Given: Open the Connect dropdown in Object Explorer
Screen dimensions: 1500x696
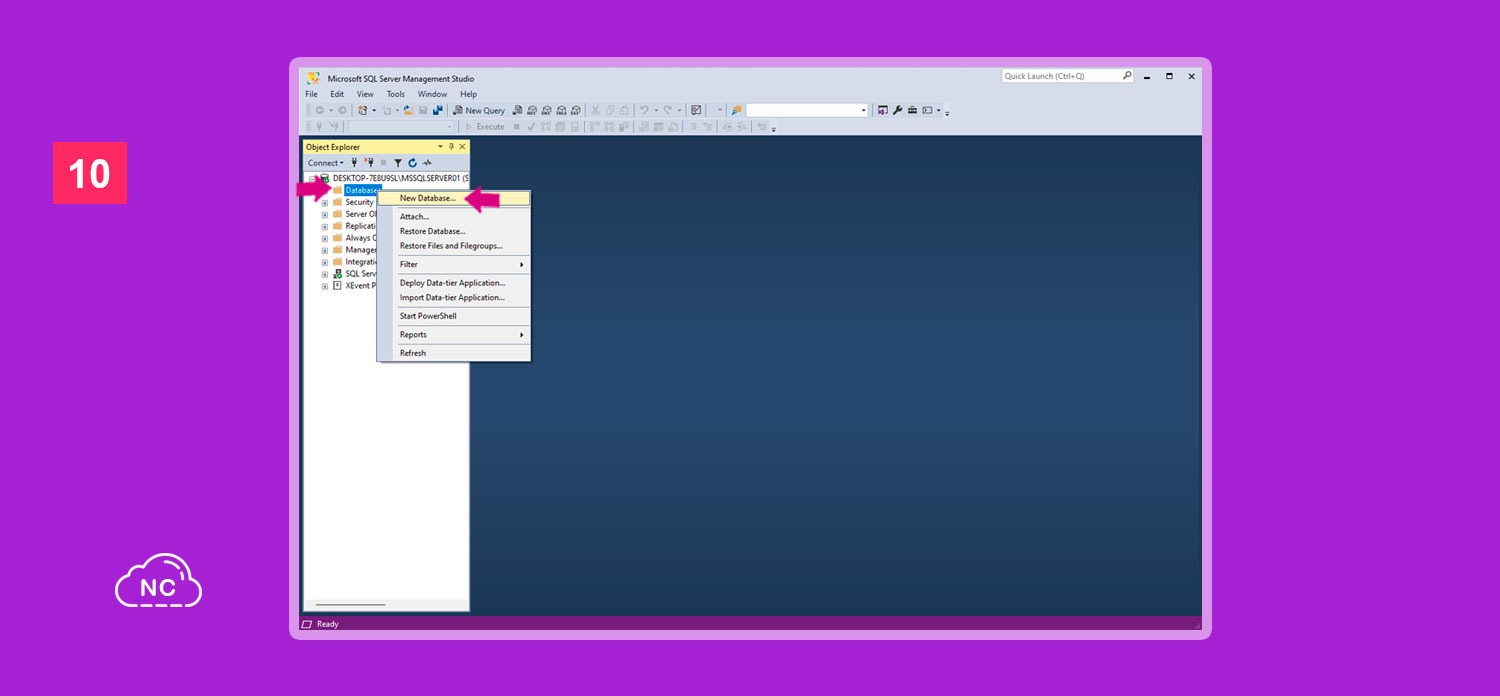Looking at the screenshot, I should pos(325,163).
